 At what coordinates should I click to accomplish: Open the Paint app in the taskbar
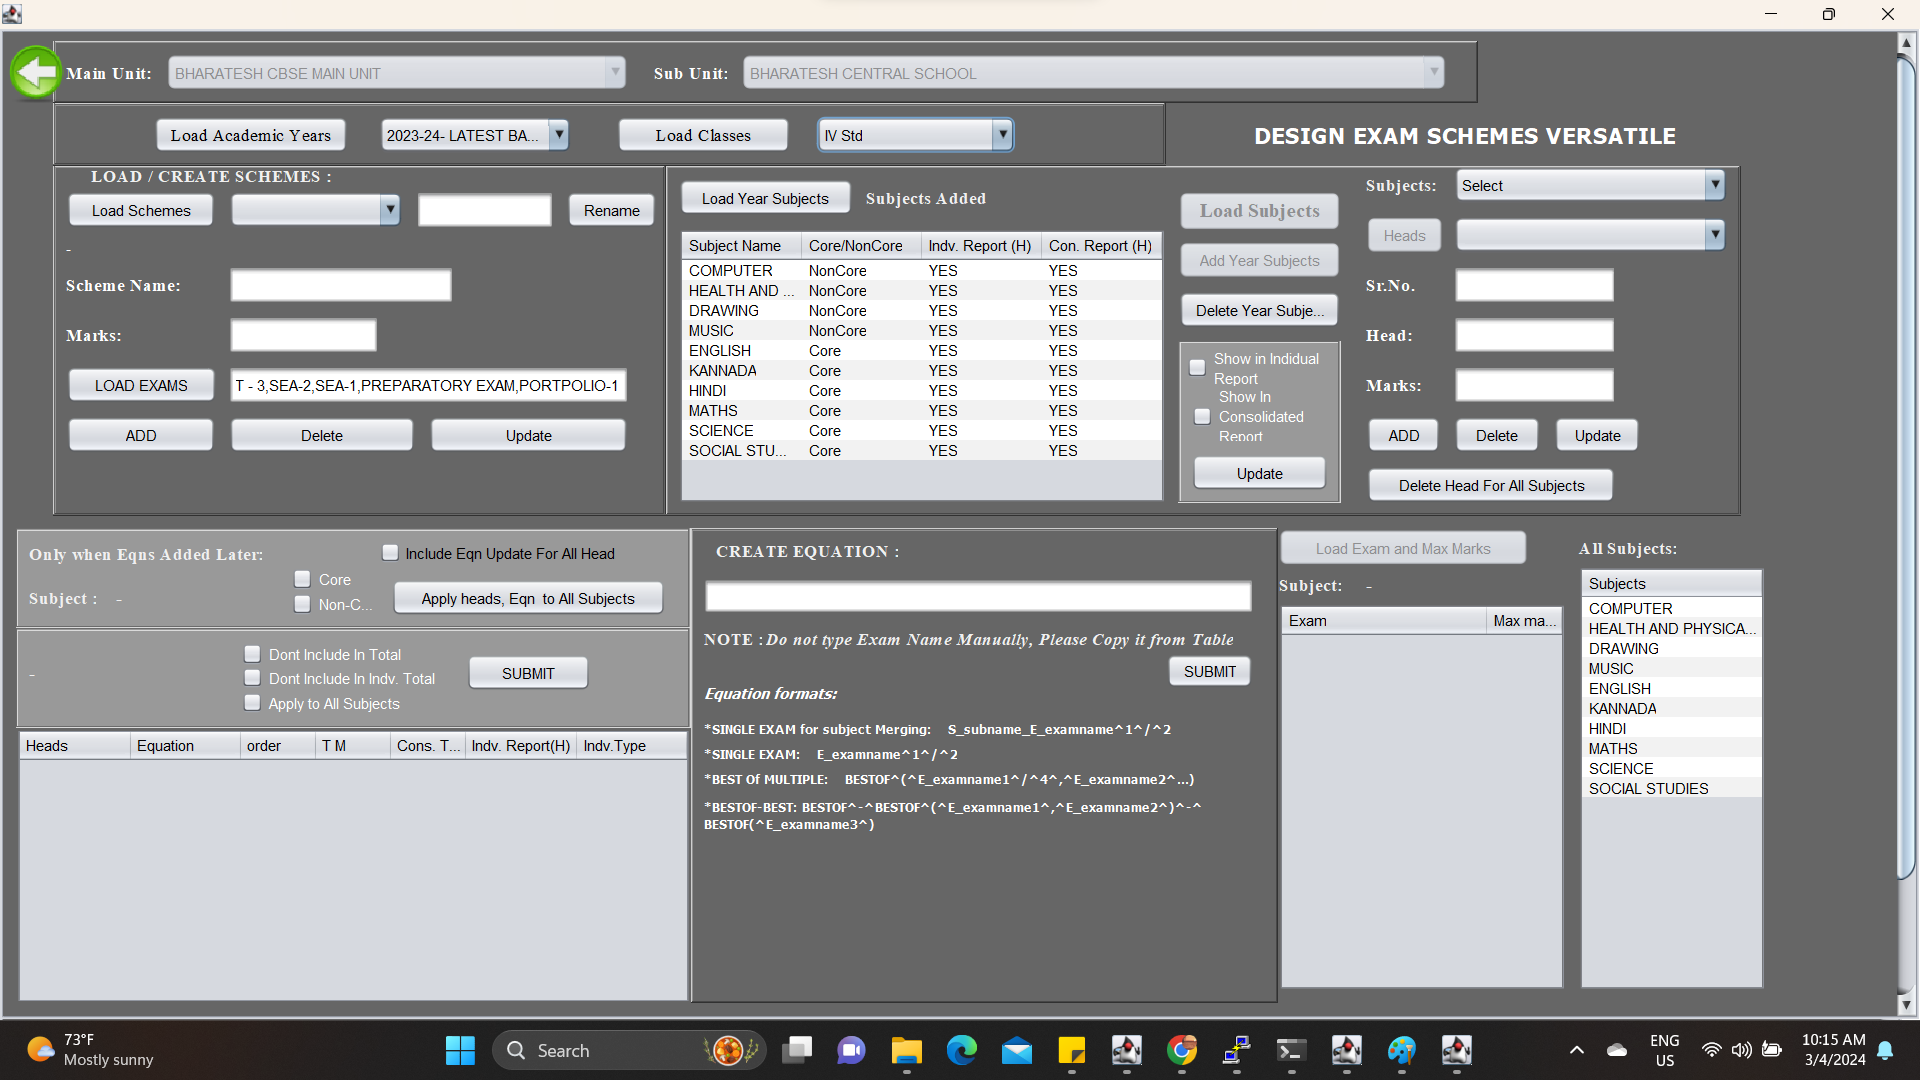coord(1401,1050)
